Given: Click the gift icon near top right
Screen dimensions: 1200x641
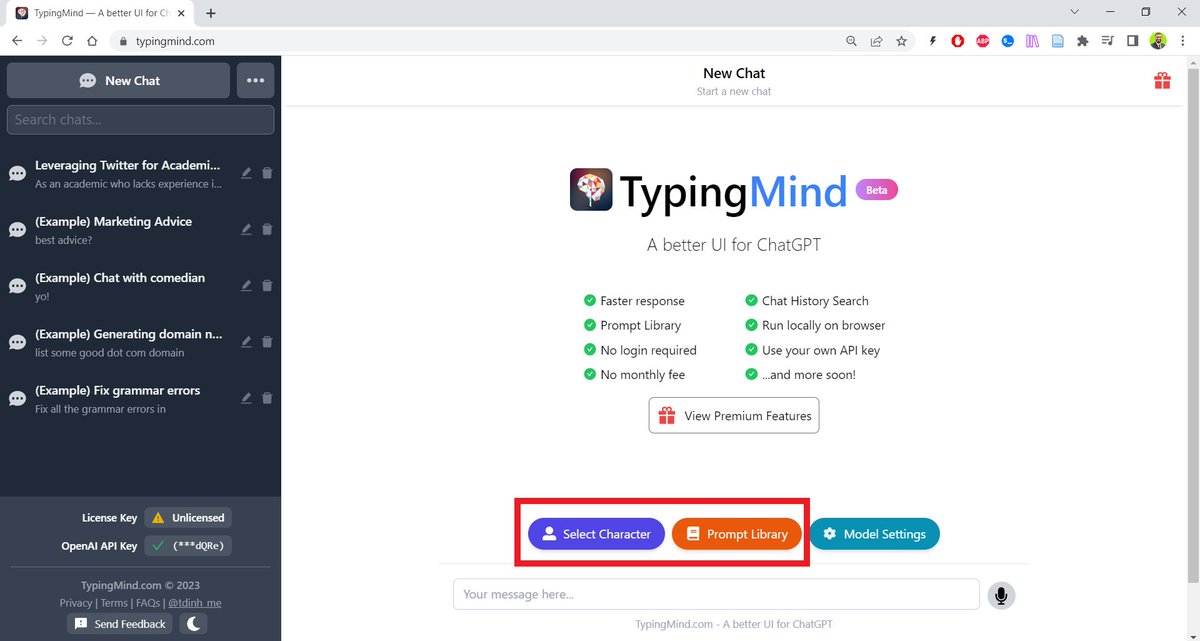Looking at the screenshot, I should 1162,80.
